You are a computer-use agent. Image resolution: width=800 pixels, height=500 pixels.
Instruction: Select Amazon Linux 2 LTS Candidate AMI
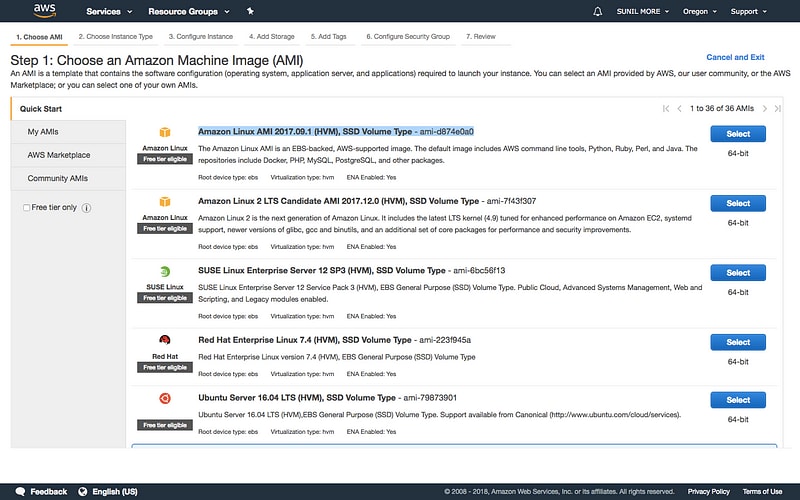(x=738, y=203)
